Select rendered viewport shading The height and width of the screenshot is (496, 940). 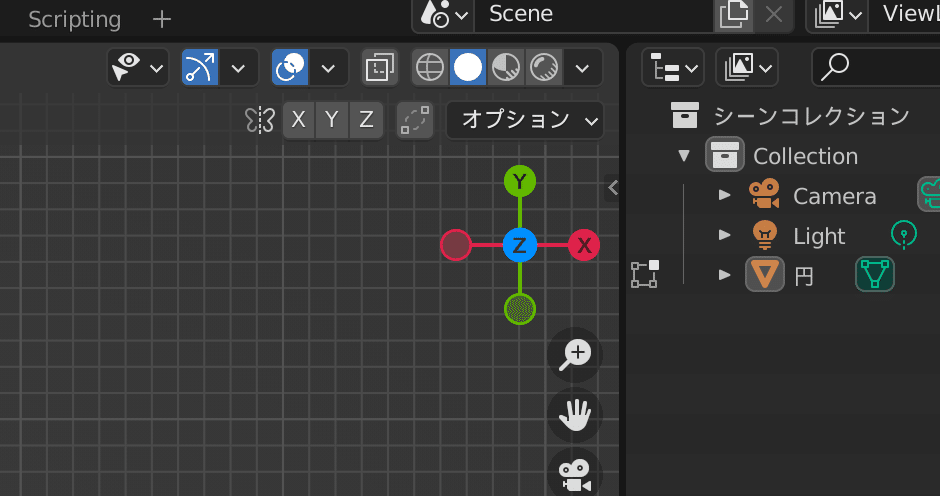544,67
